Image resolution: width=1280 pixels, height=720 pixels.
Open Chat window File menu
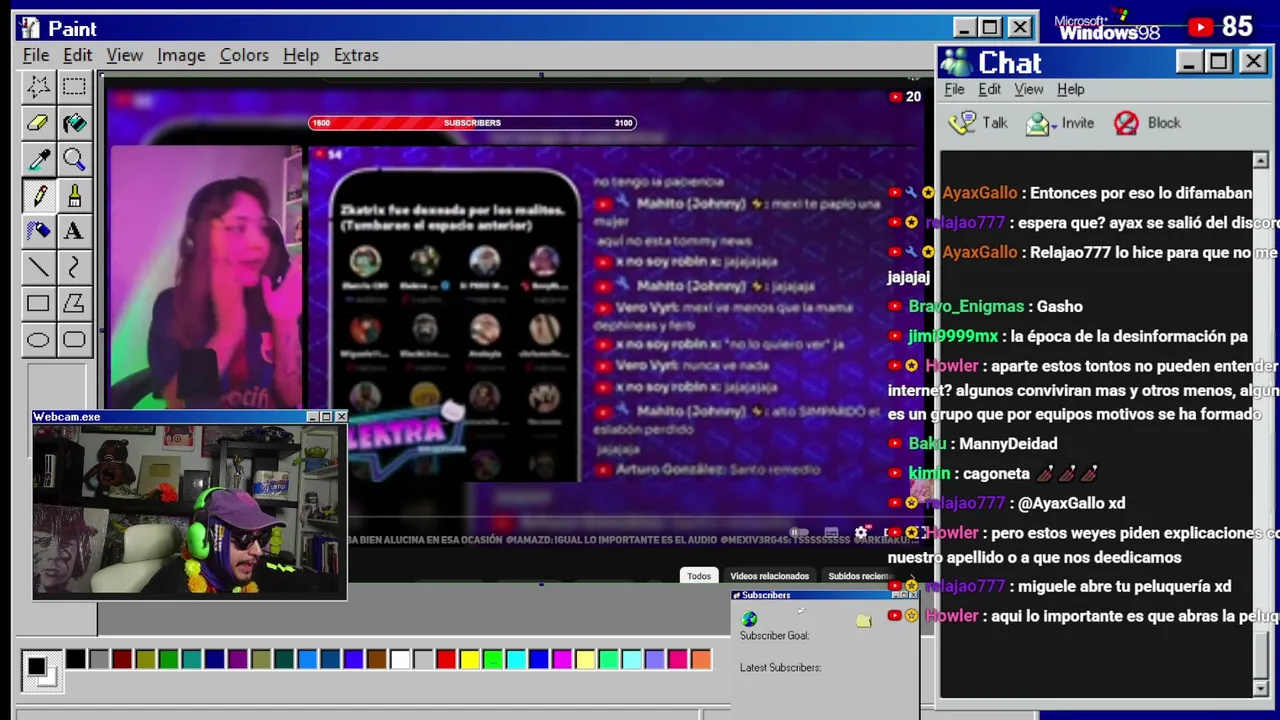click(x=954, y=89)
